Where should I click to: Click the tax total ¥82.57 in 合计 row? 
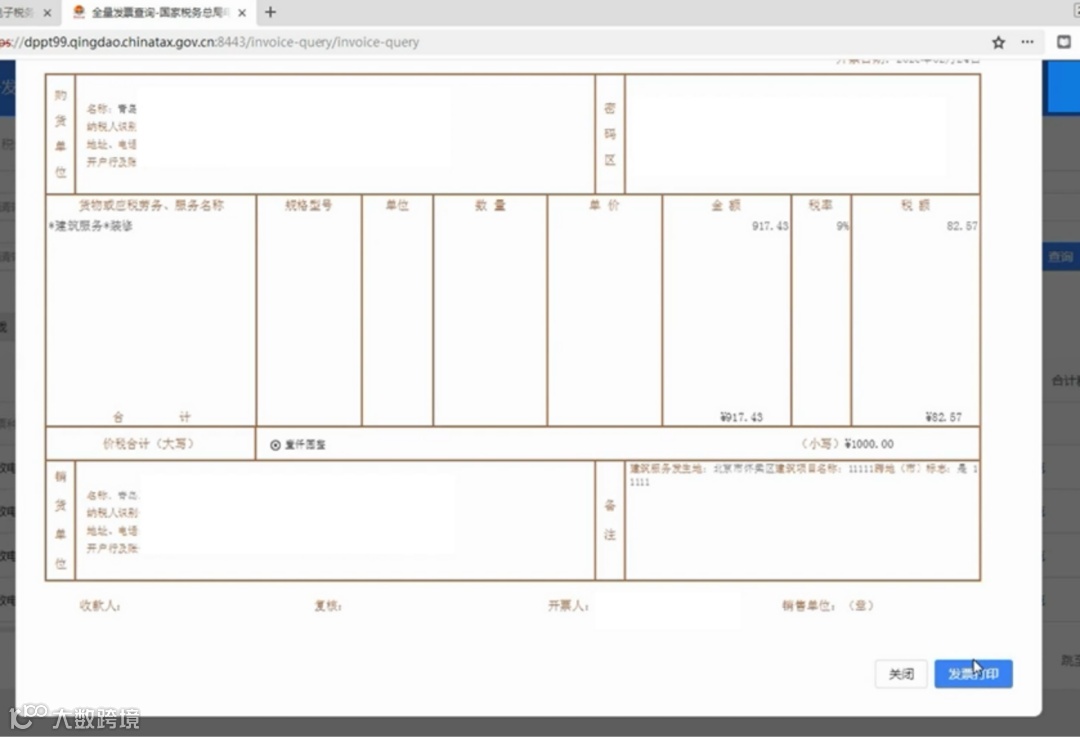pos(944,417)
